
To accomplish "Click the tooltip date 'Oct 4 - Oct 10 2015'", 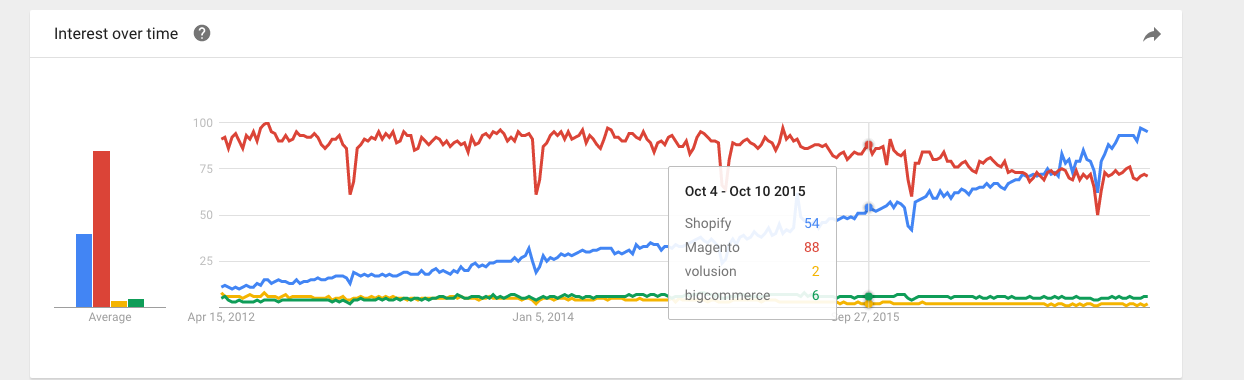I will pos(745,191).
